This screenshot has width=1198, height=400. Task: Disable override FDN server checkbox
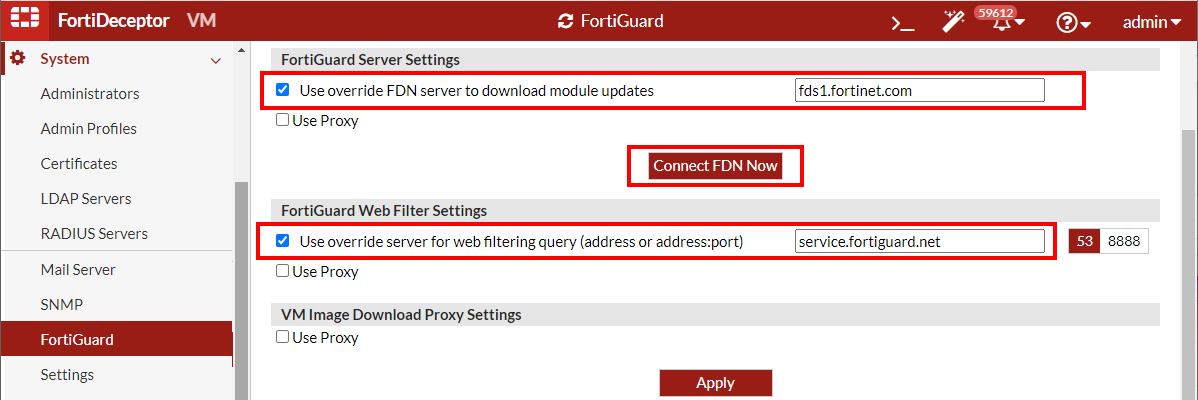pyautogui.click(x=283, y=90)
